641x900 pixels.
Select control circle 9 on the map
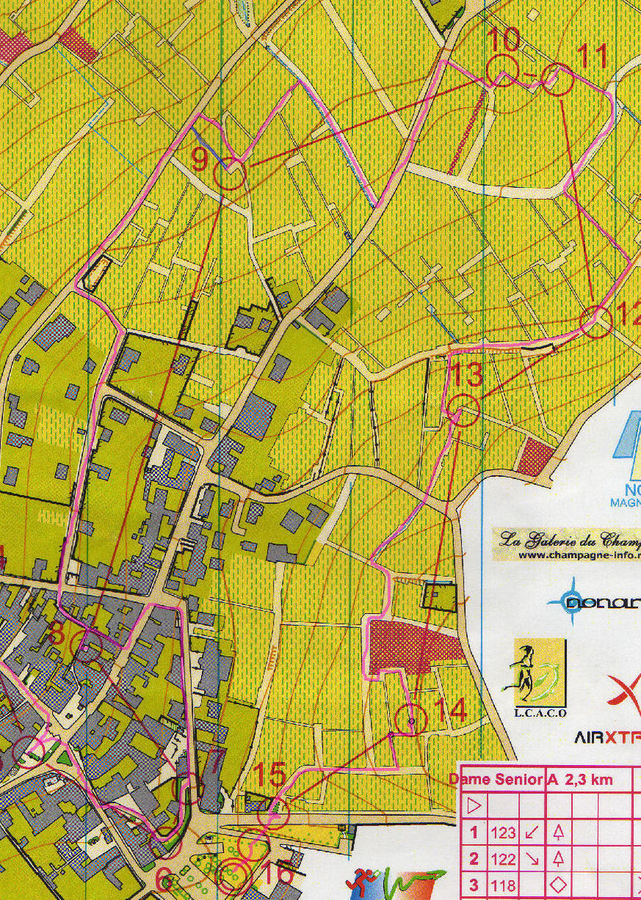(x=231, y=174)
